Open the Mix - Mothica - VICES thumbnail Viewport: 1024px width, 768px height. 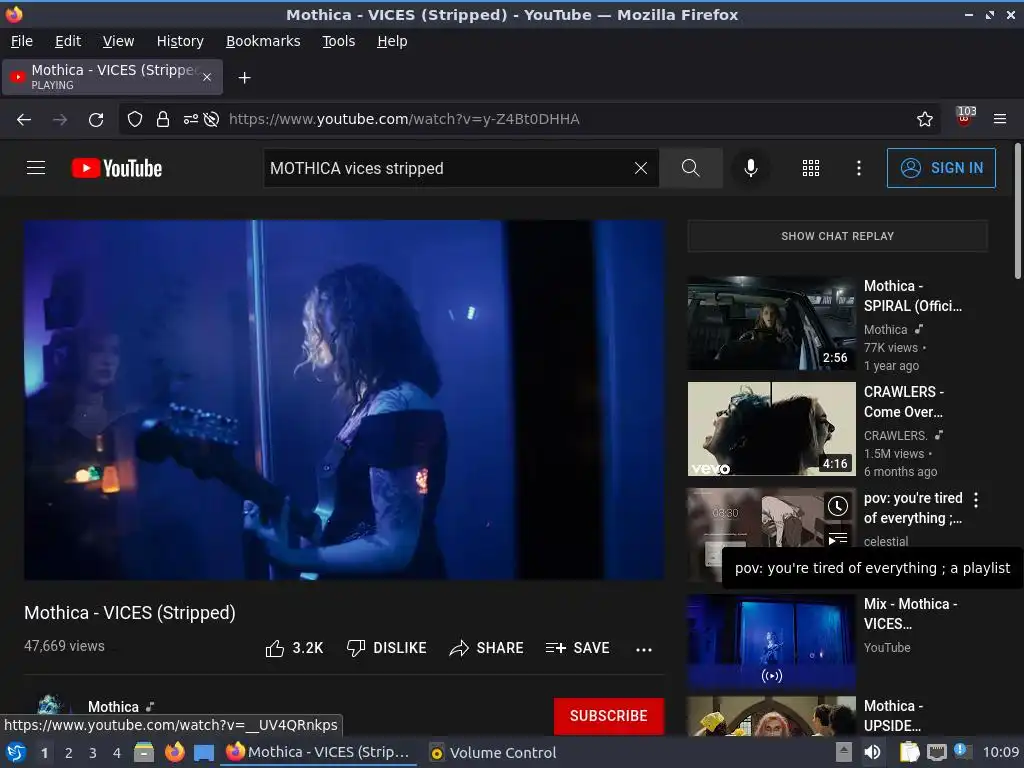(771, 641)
